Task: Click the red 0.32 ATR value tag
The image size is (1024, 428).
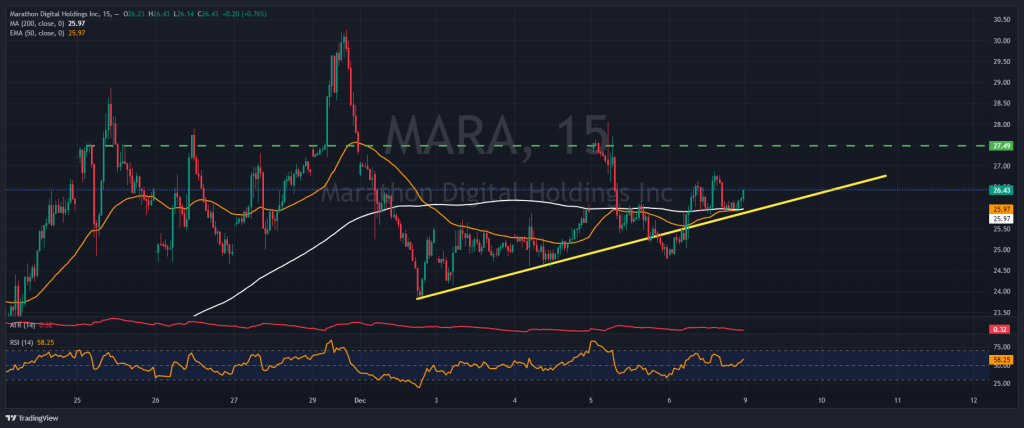Action: pyautogui.click(x=1000, y=330)
